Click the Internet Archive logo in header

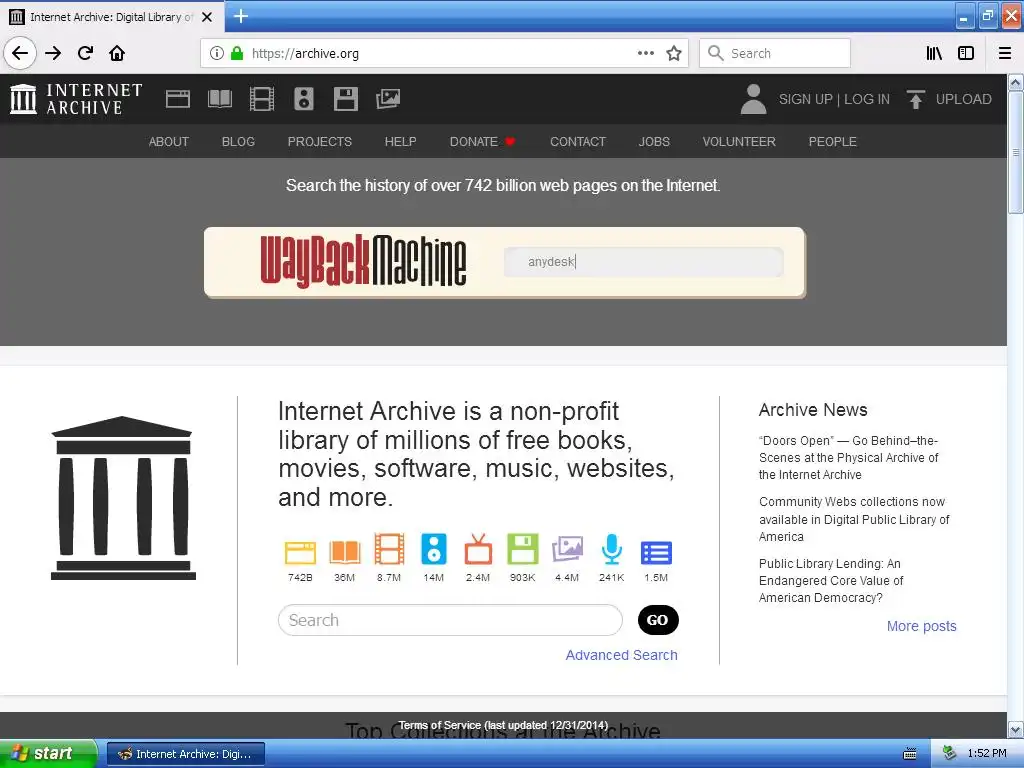76,99
